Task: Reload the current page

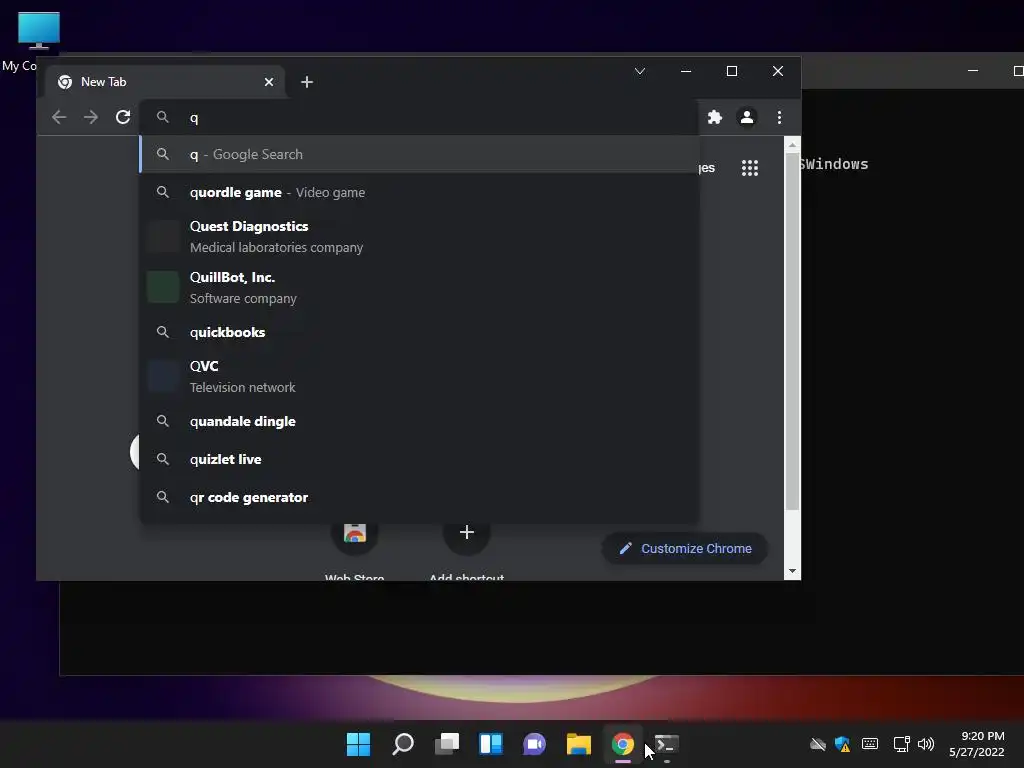Action: pos(123,117)
